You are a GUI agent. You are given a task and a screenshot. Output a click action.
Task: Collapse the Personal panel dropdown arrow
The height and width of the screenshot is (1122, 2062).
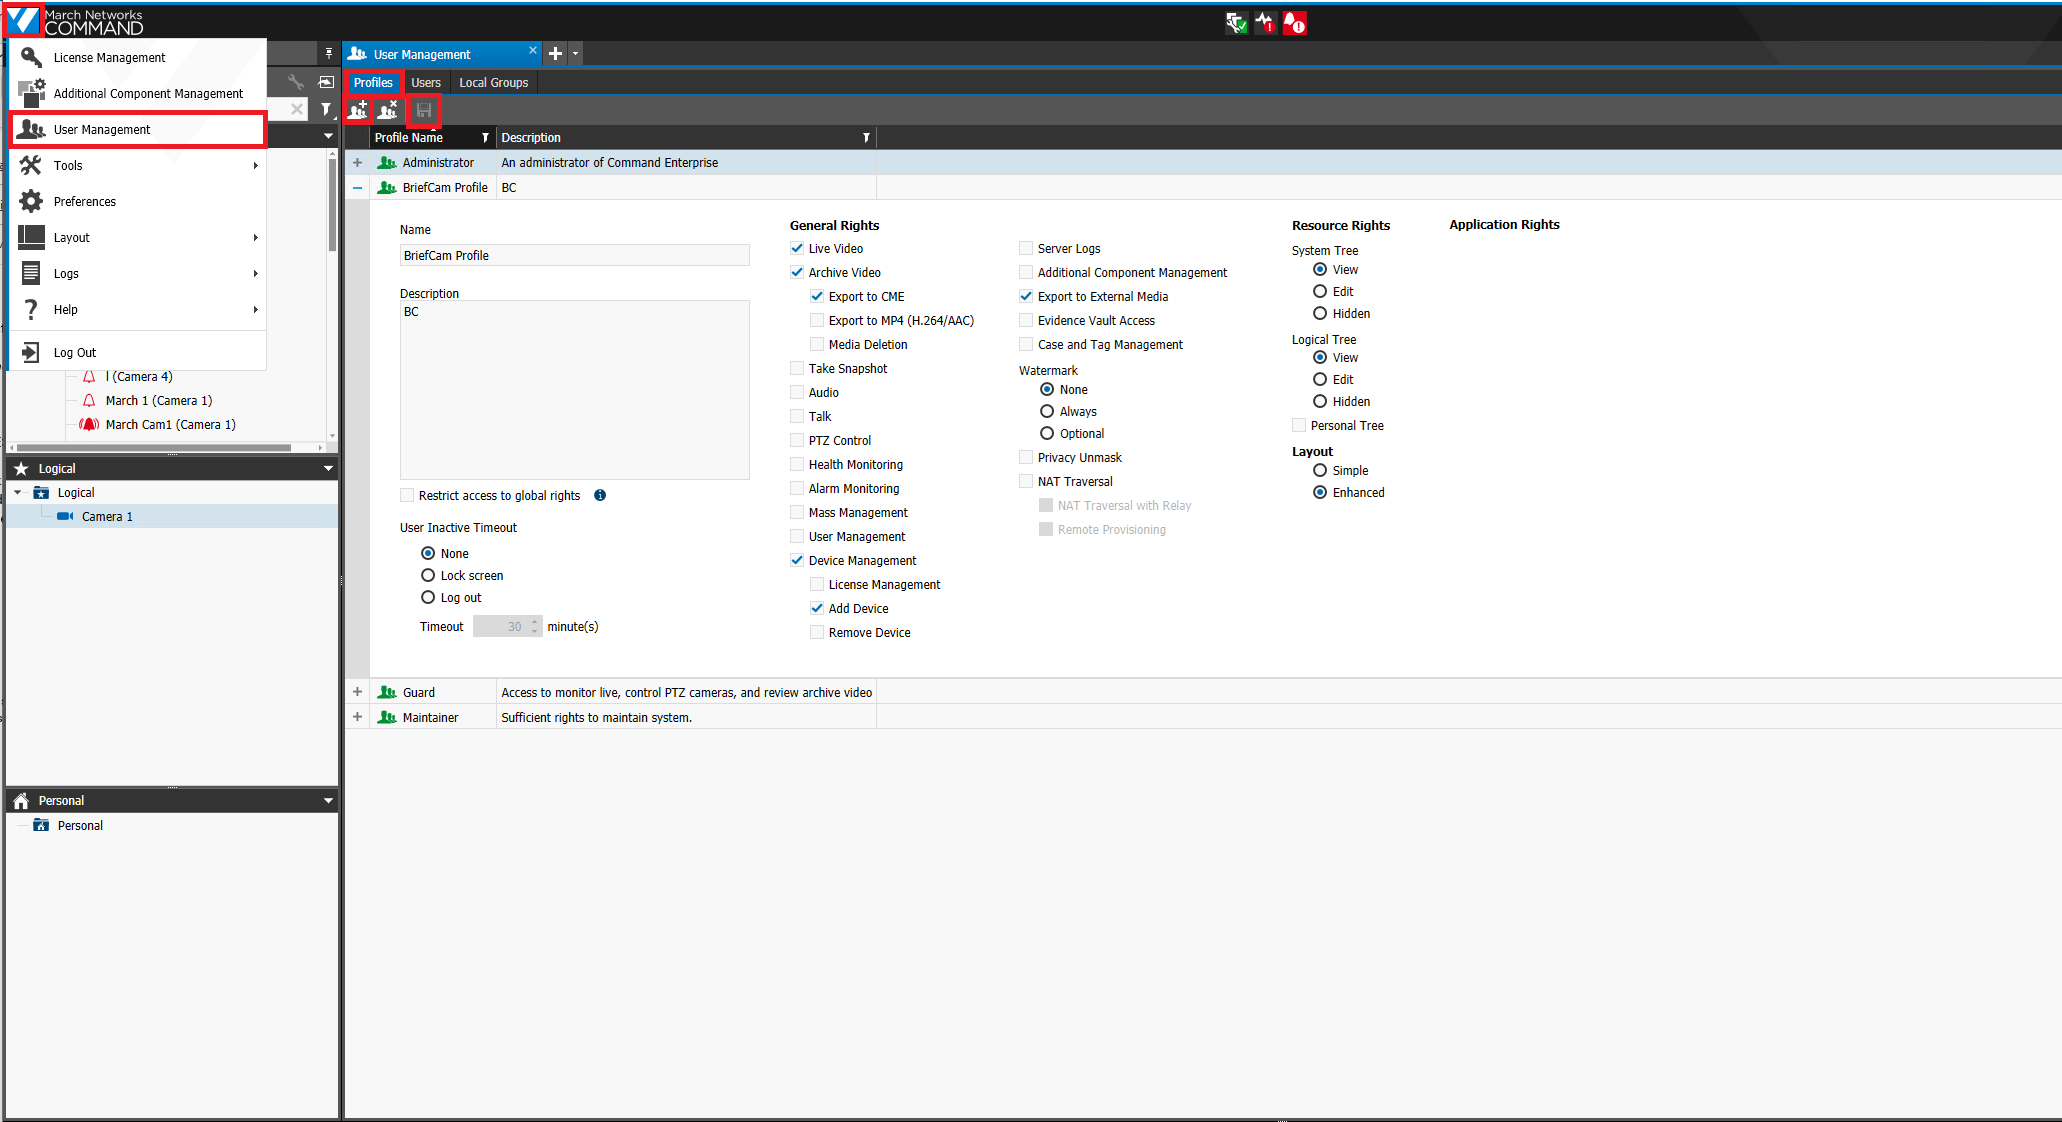pos(328,800)
